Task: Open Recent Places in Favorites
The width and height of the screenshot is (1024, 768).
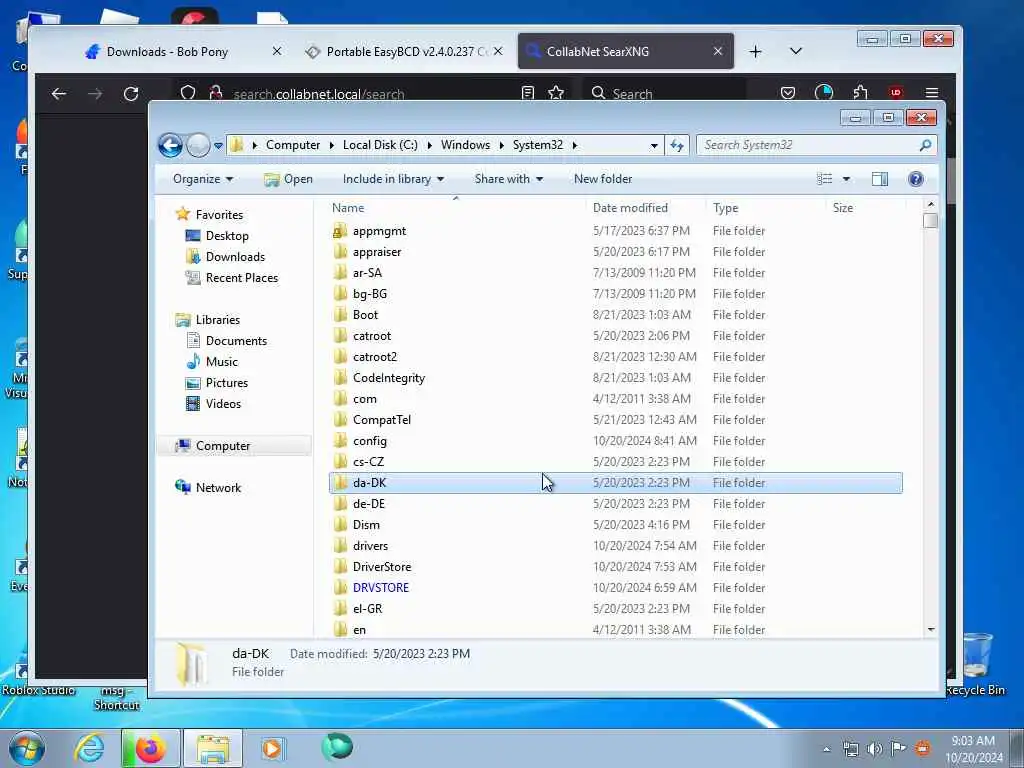Action: point(242,278)
